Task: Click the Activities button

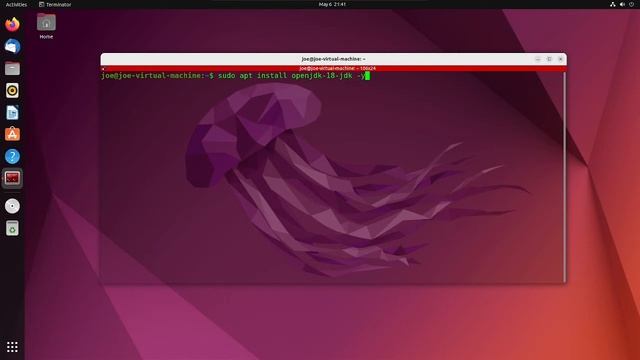Action: (x=16, y=4)
